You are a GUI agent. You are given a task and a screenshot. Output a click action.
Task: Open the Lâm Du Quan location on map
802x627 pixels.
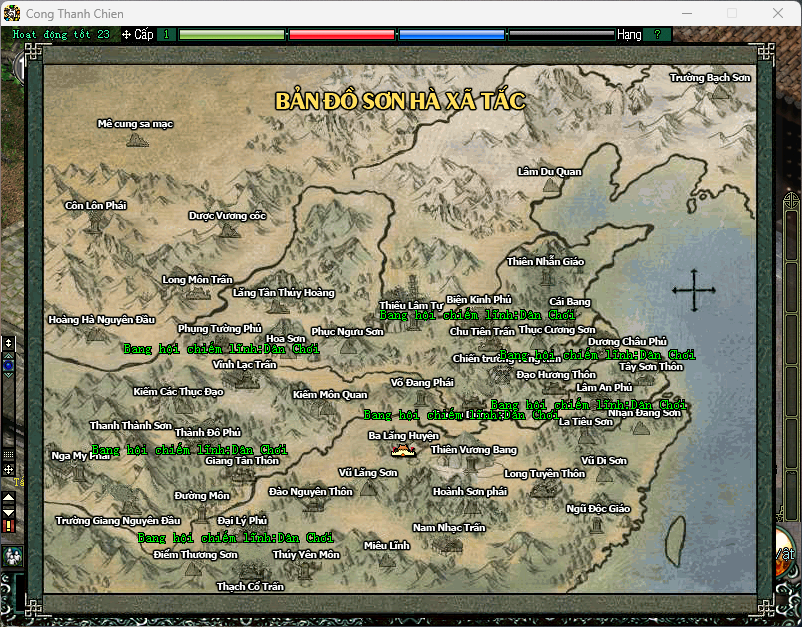(x=549, y=186)
